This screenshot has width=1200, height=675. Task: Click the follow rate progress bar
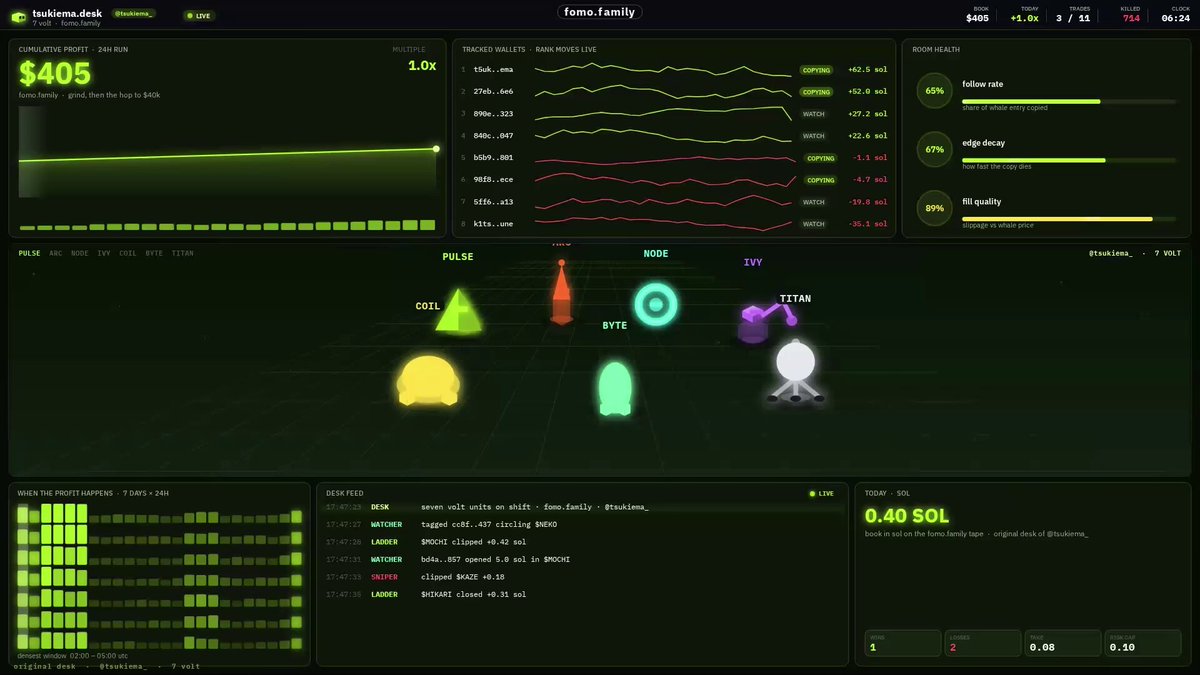[x=1072, y=101]
